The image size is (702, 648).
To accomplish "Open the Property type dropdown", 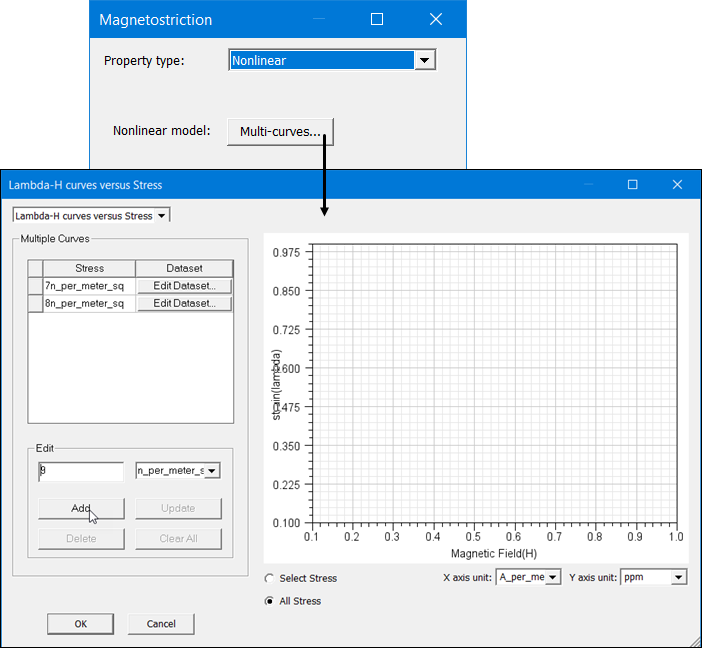I will 425,61.
